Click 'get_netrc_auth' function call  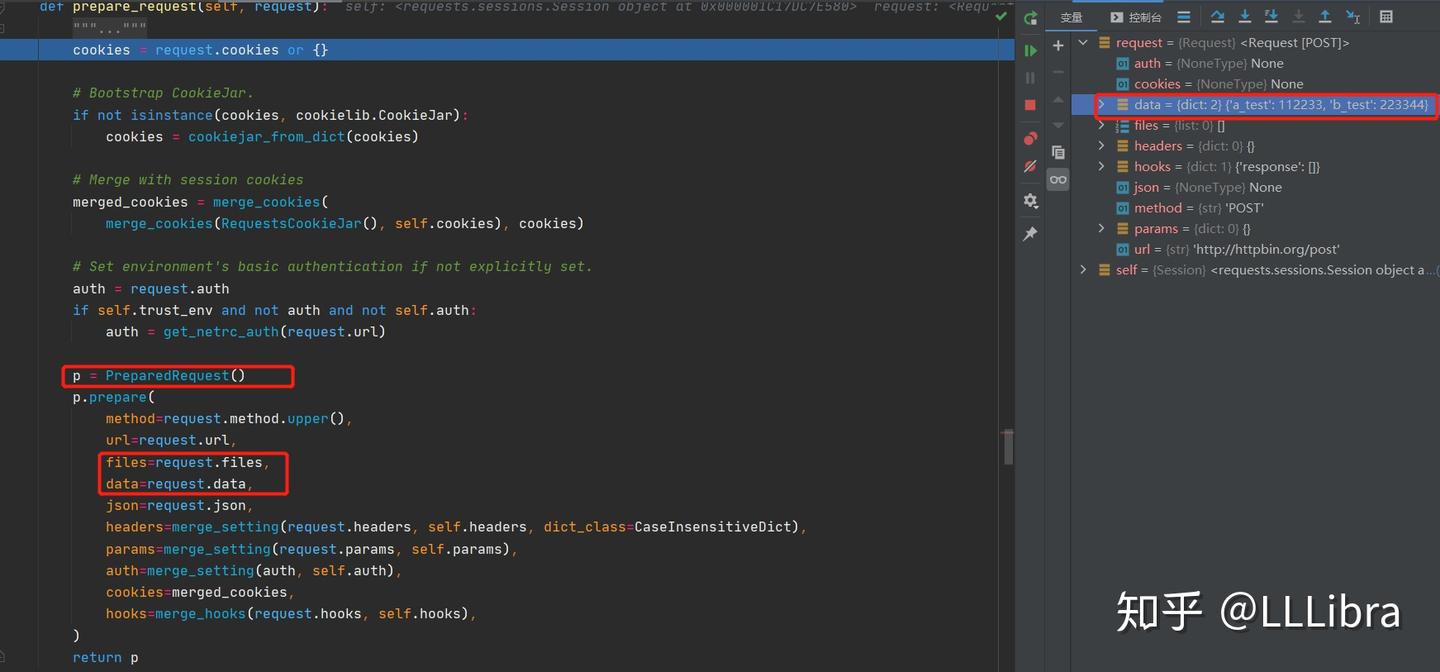click(221, 332)
